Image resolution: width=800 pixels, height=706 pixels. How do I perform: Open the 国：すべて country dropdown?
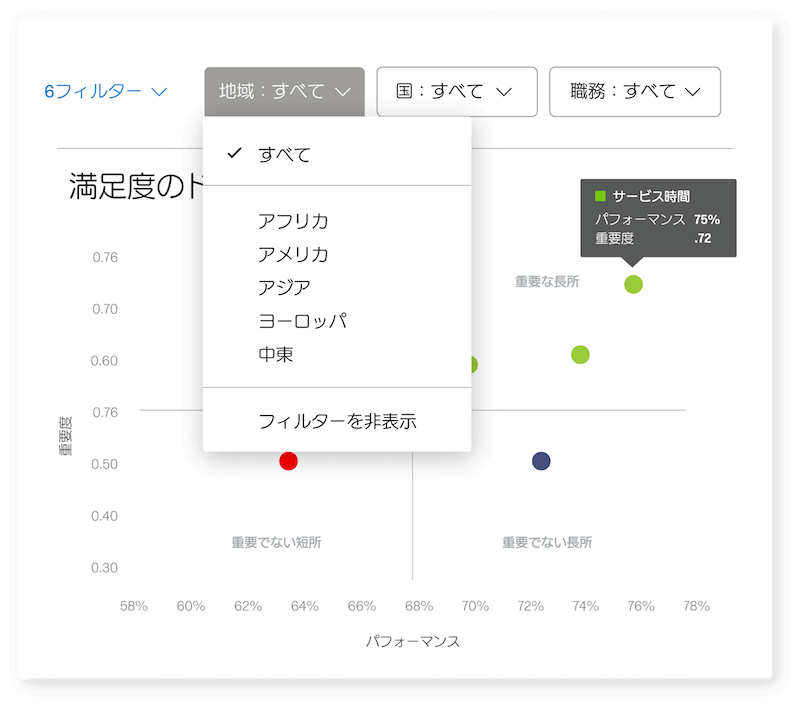tap(457, 92)
